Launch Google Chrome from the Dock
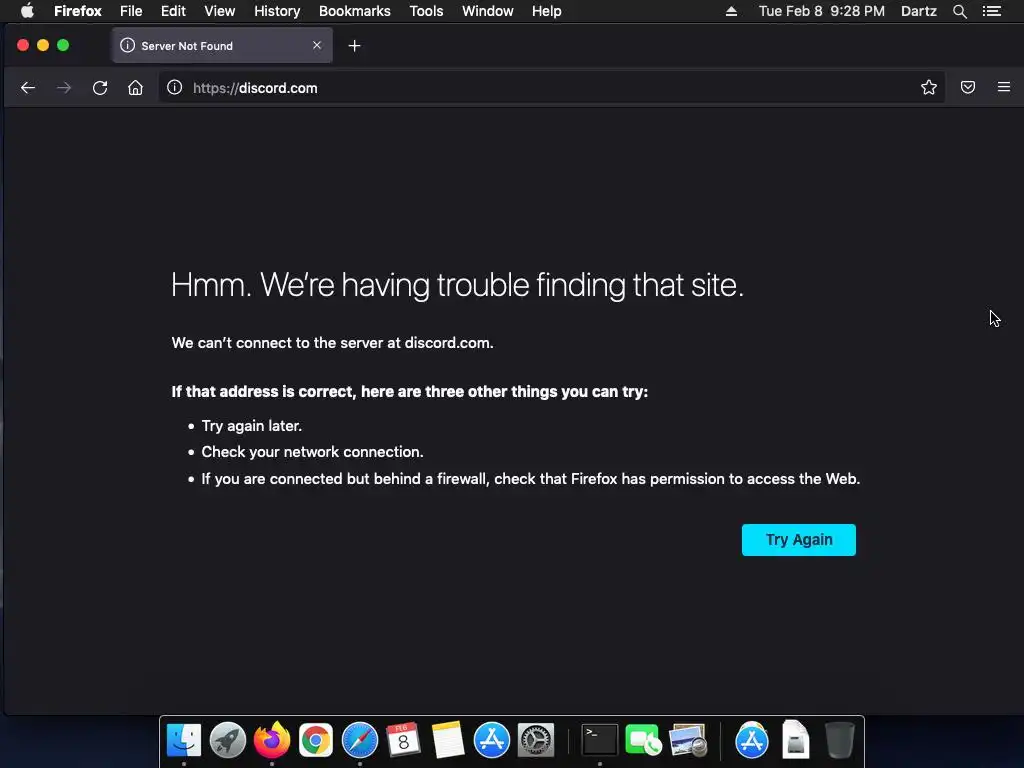This screenshot has height=768, width=1024. coord(315,741)
